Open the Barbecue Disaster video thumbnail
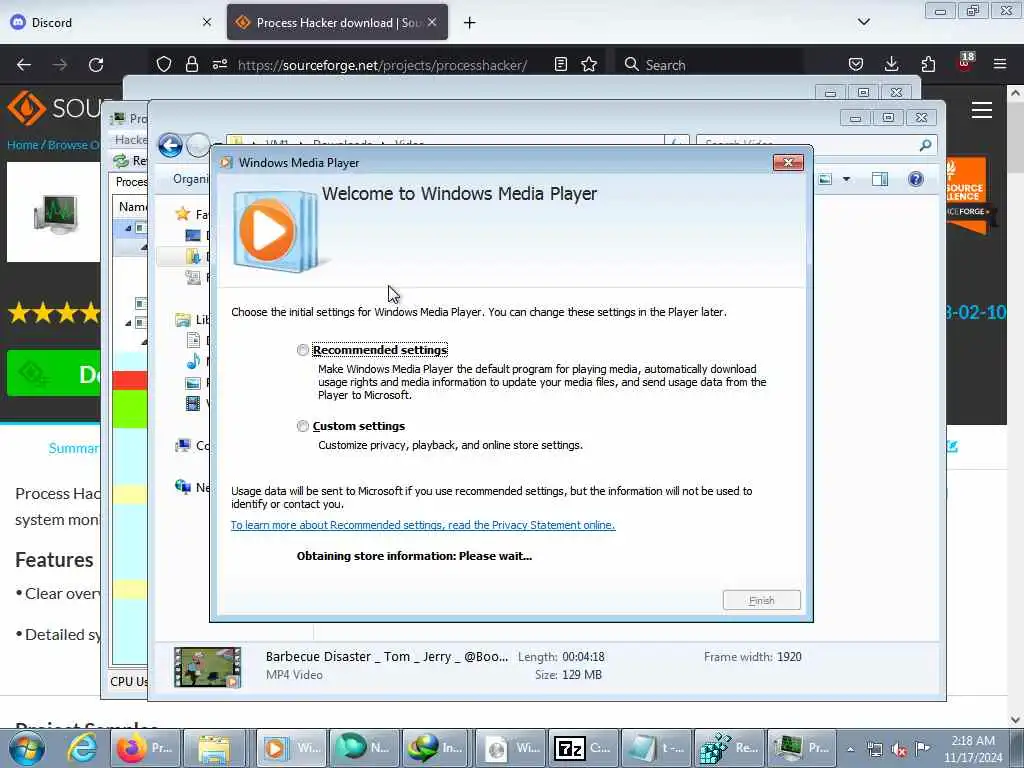 click(208, 667)
